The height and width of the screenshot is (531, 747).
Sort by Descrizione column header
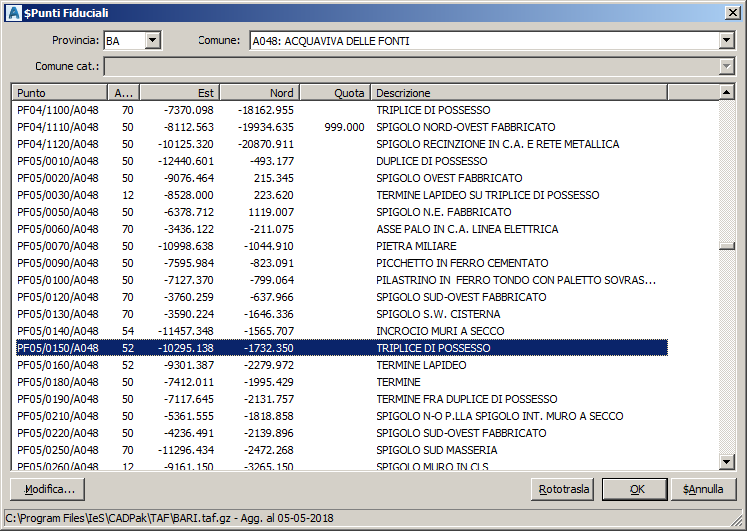[545, 93]
